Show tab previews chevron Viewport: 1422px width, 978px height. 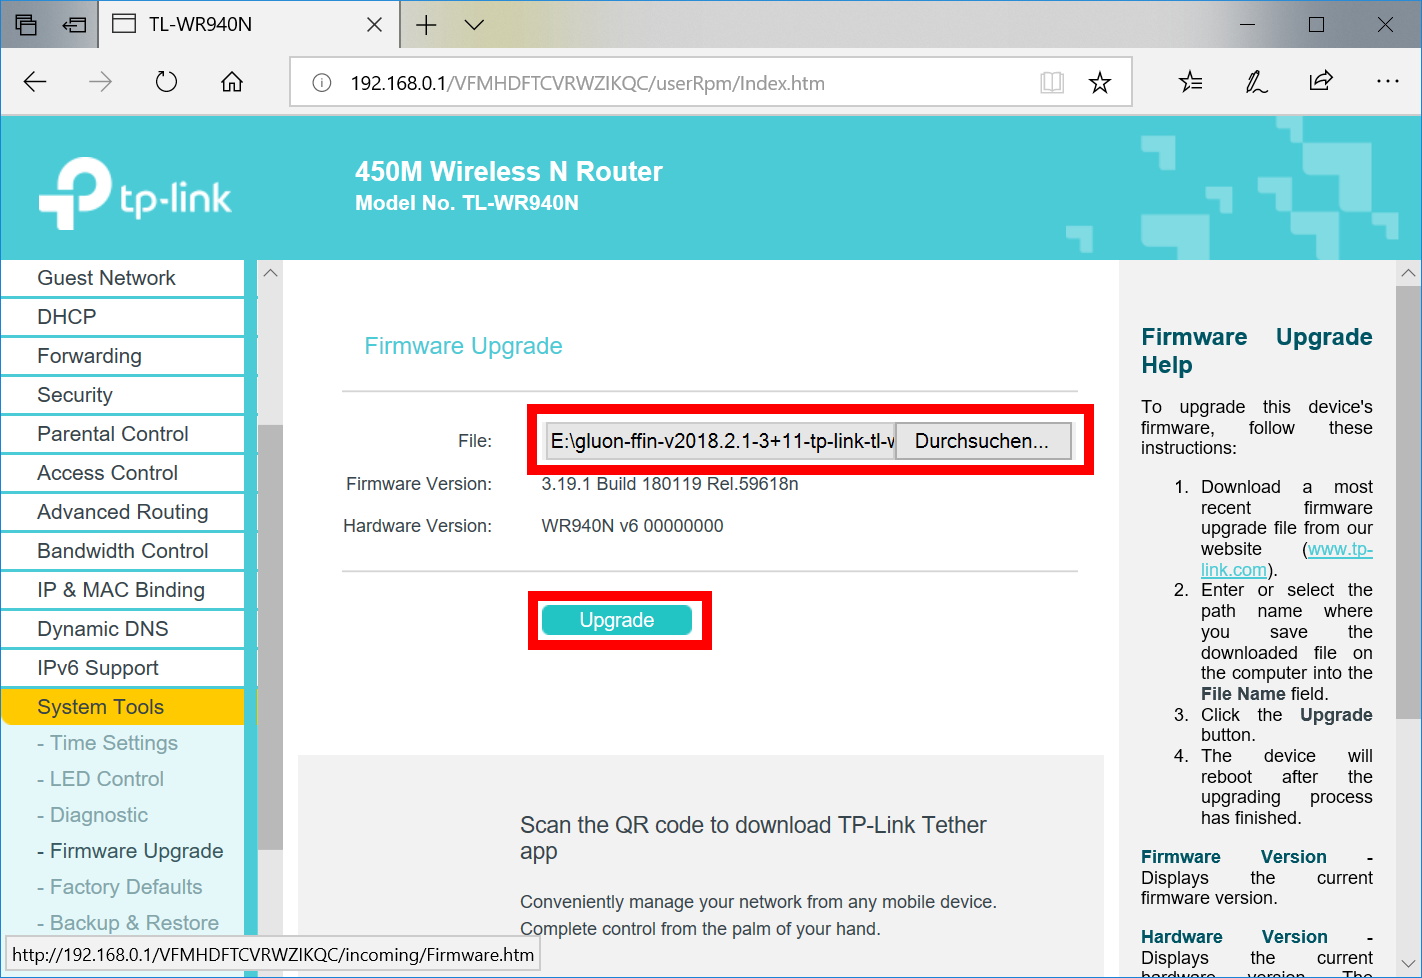click(474, 25)
